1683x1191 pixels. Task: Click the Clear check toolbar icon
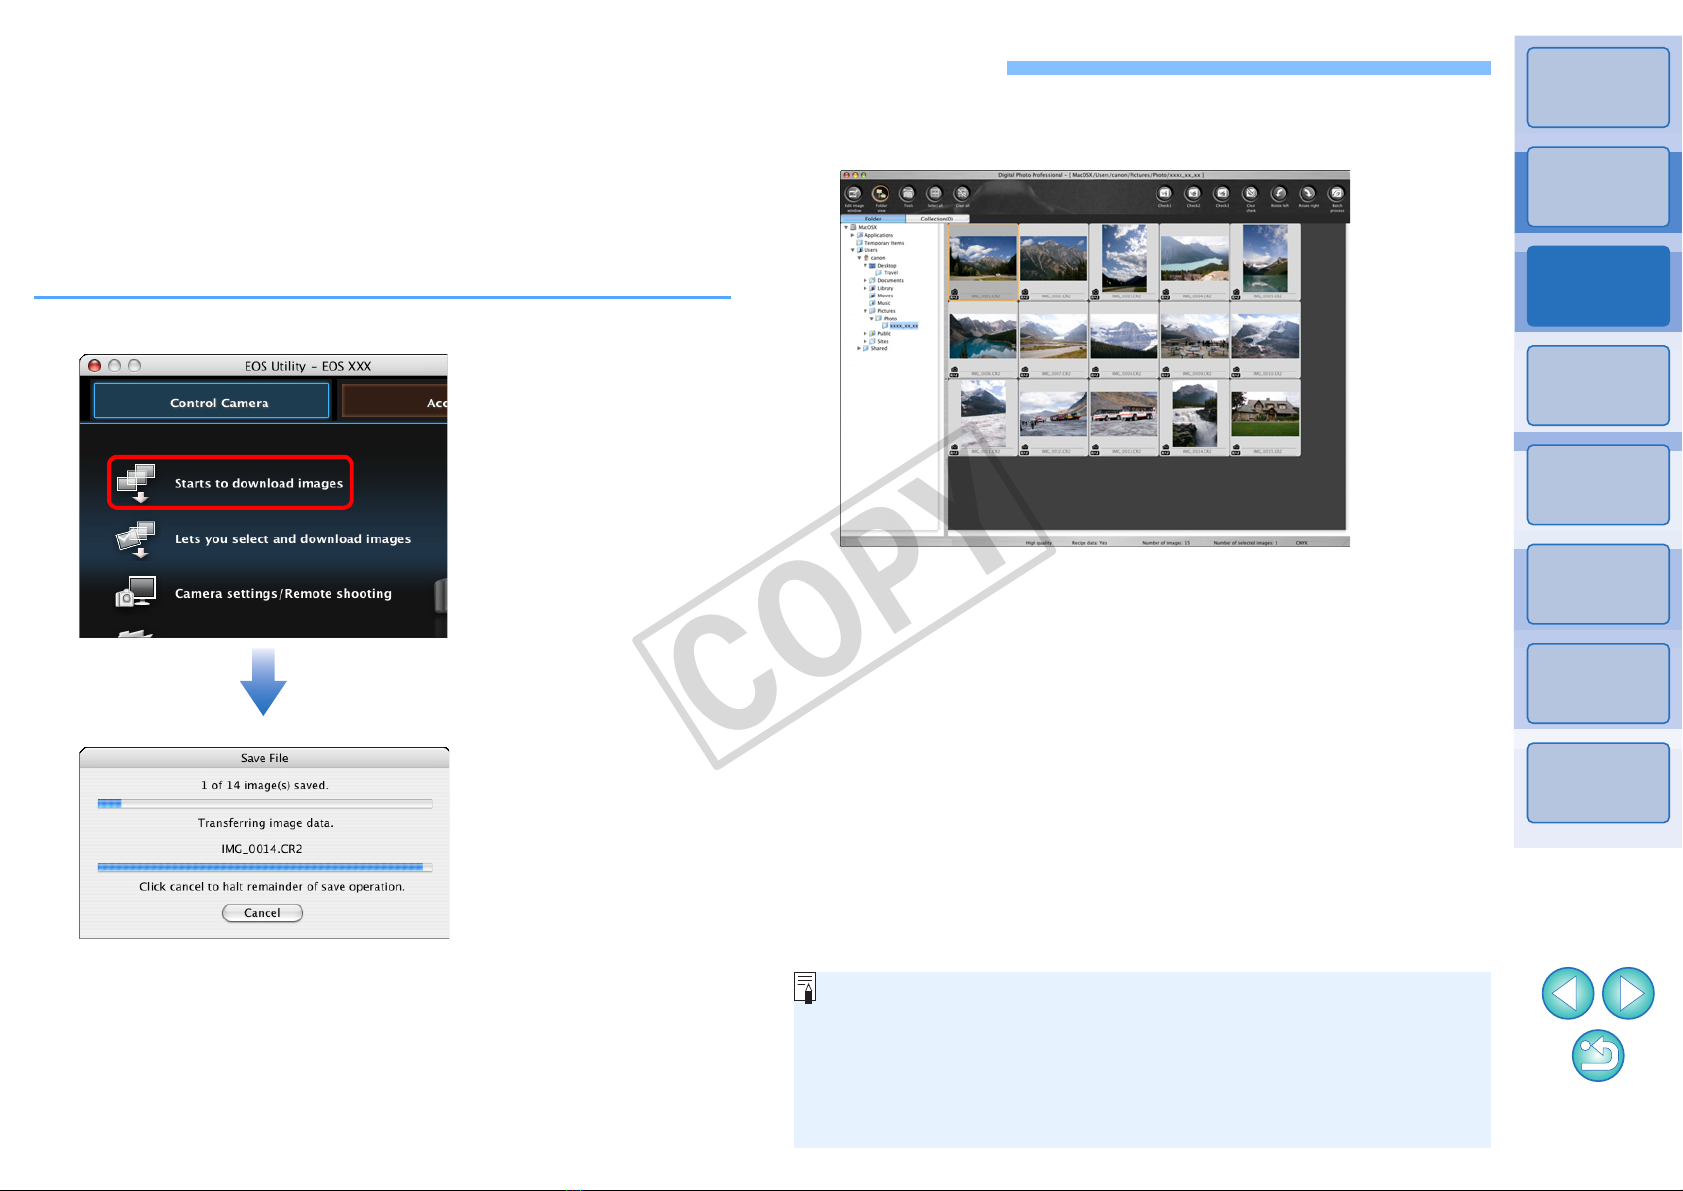point(1250,196)
